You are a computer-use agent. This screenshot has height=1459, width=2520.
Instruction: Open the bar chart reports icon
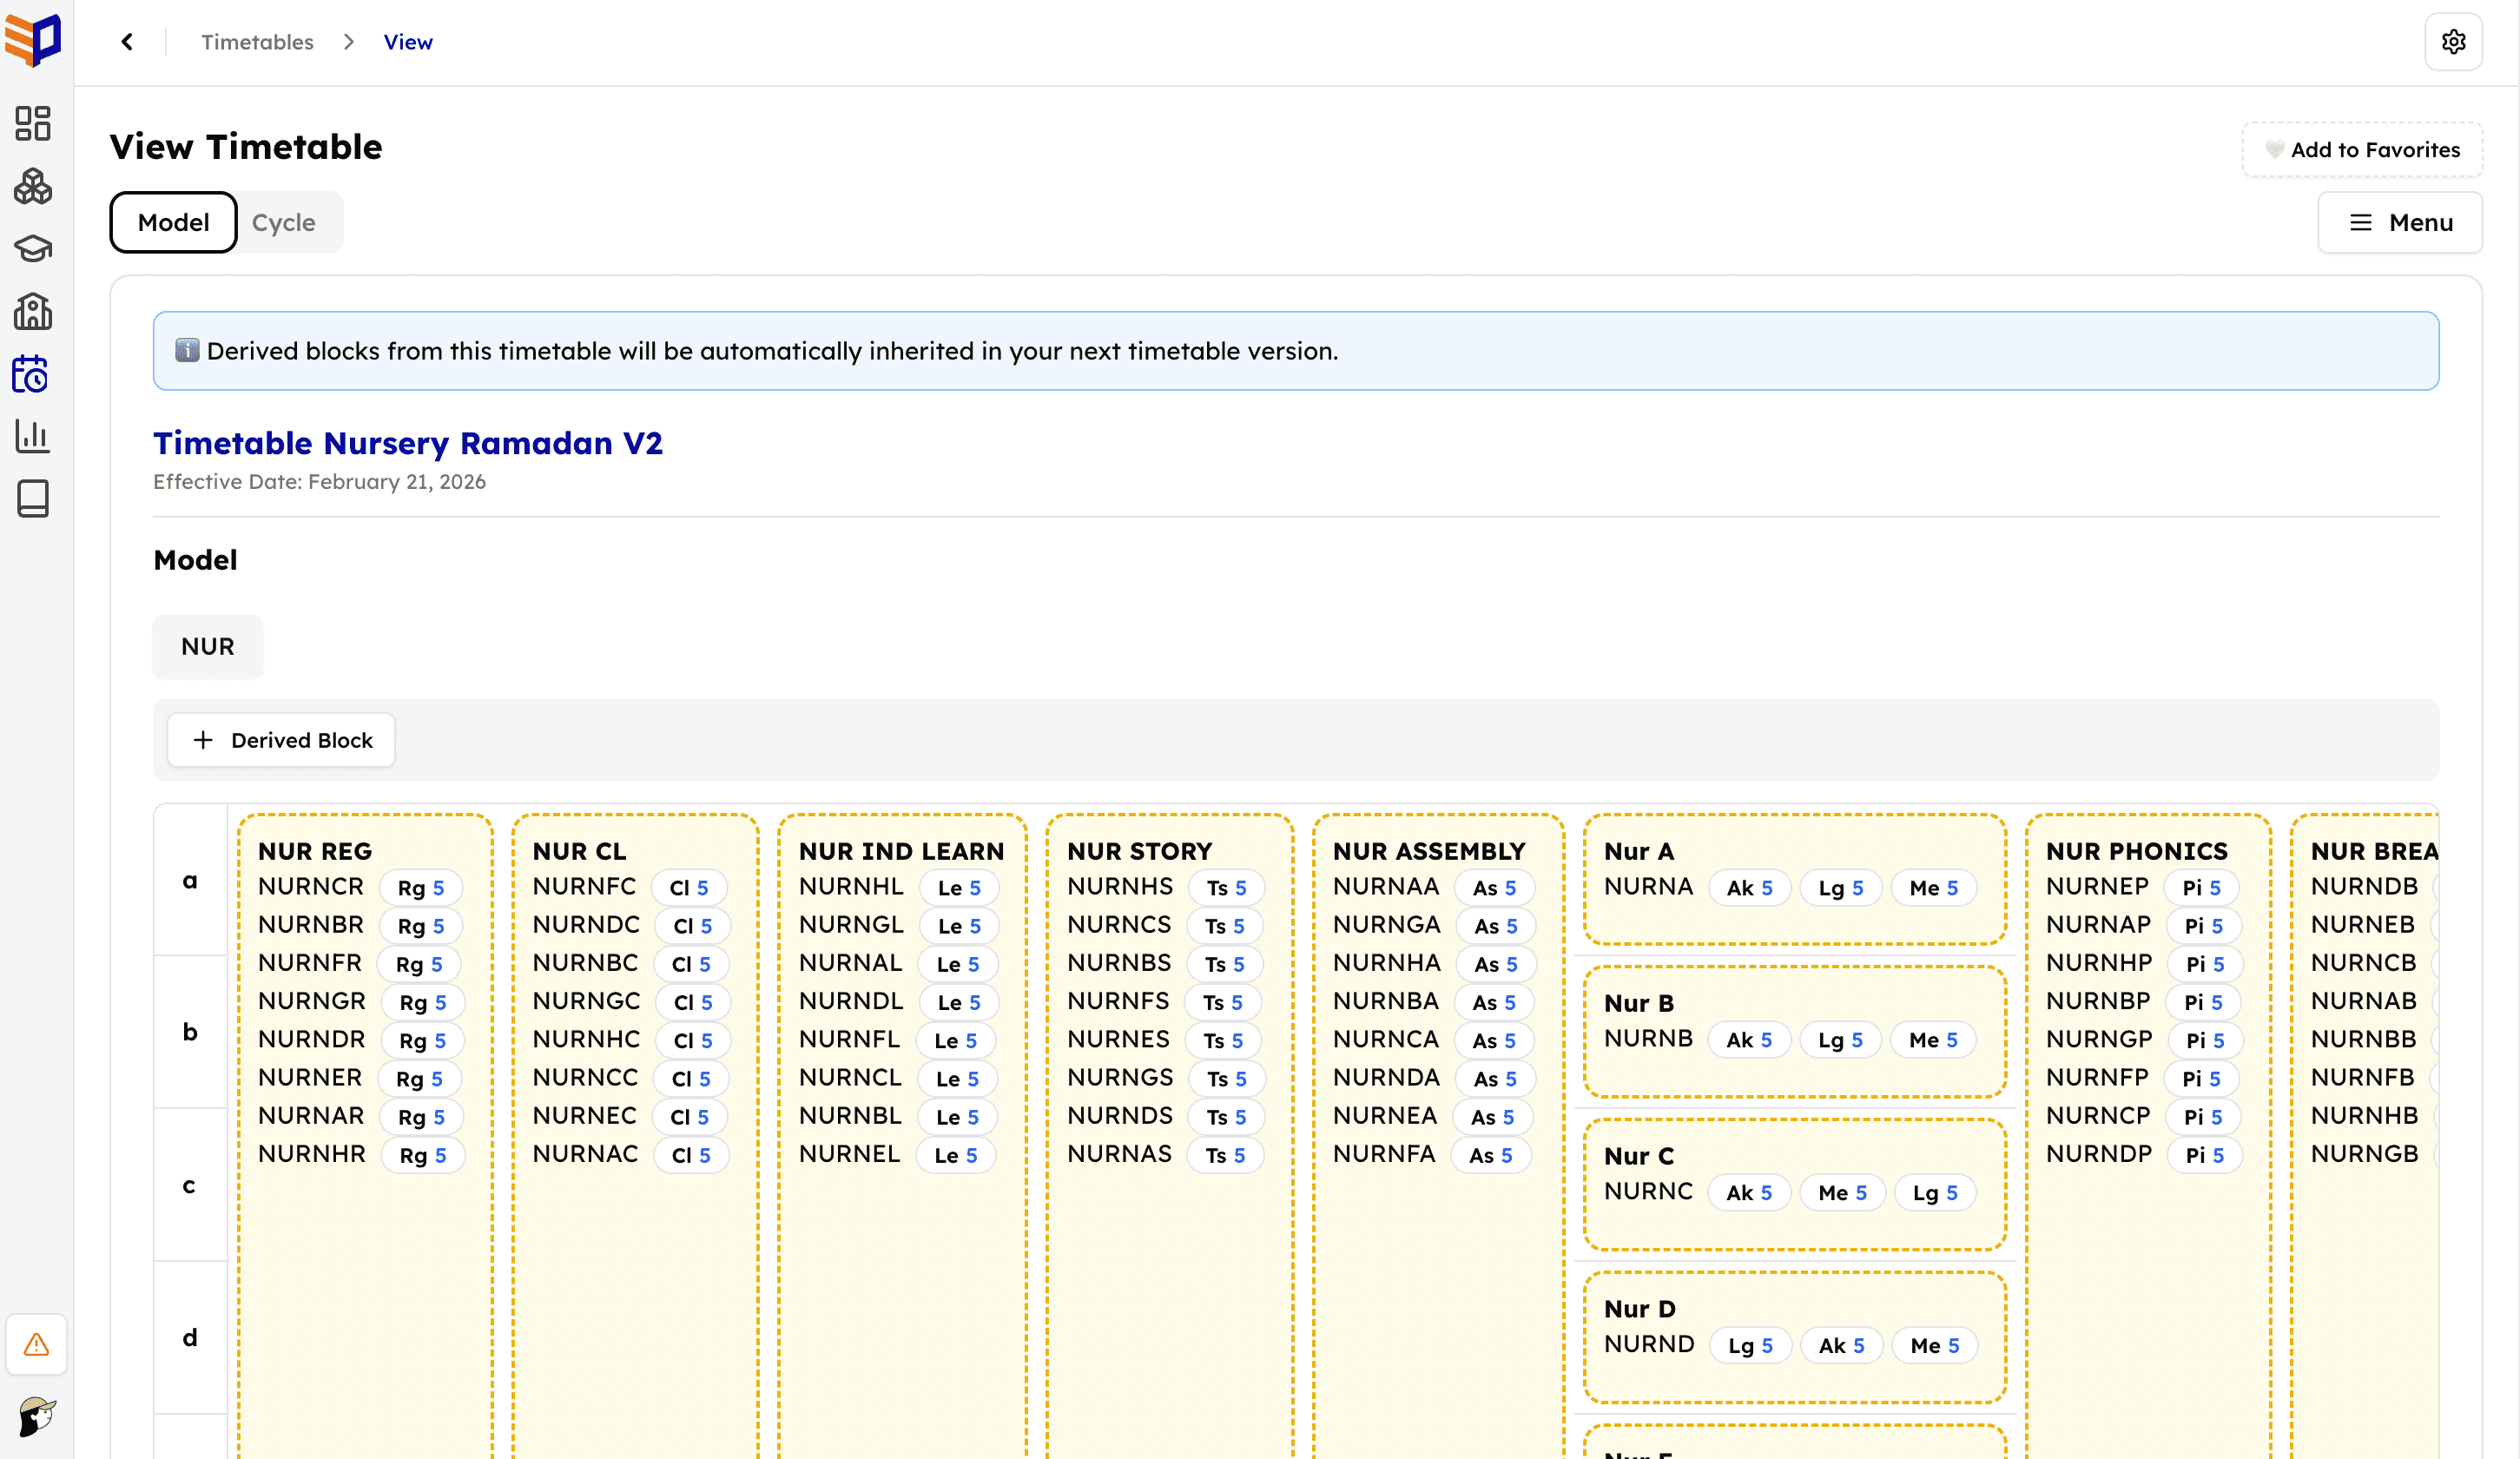(x=33, y=436)
